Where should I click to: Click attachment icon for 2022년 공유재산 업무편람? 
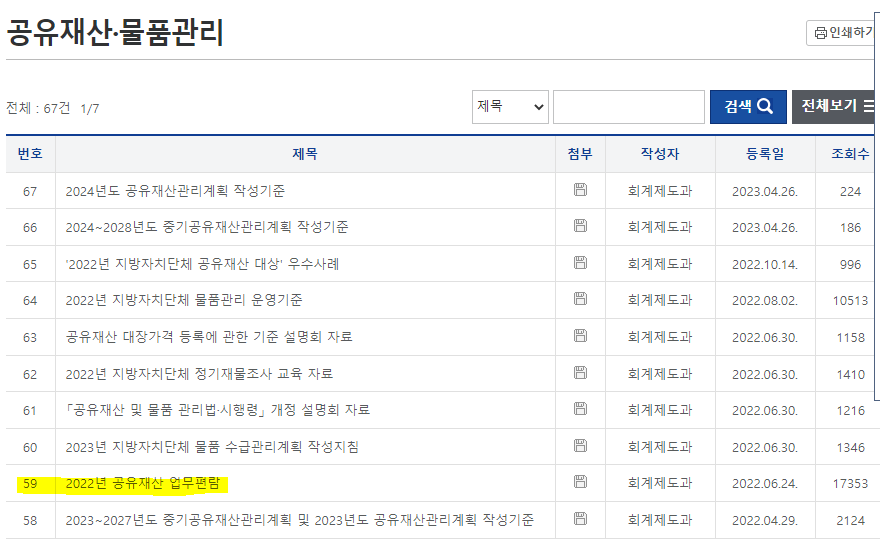580,482
